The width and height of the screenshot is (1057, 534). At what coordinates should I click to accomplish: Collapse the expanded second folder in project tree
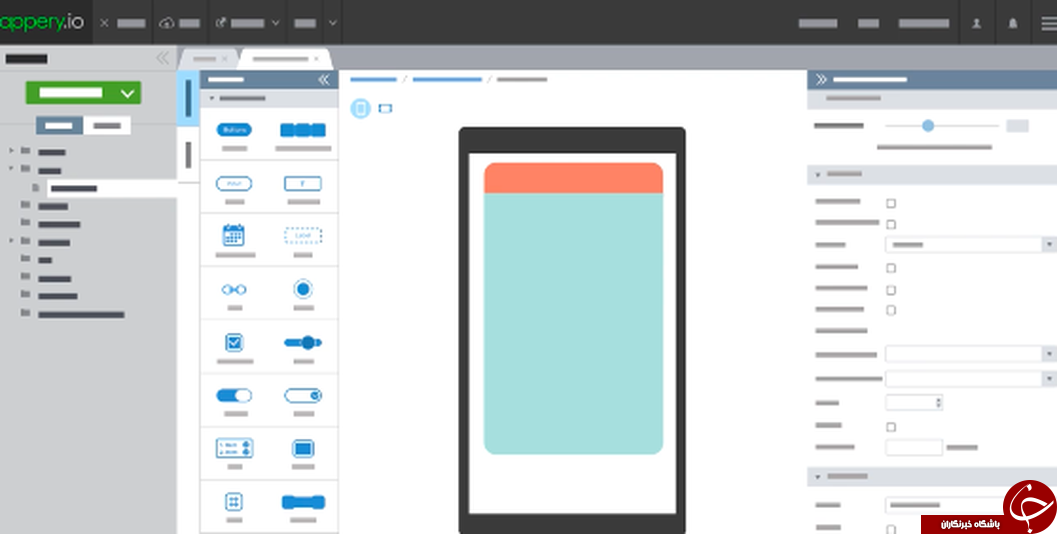click(x=11, y=169)
